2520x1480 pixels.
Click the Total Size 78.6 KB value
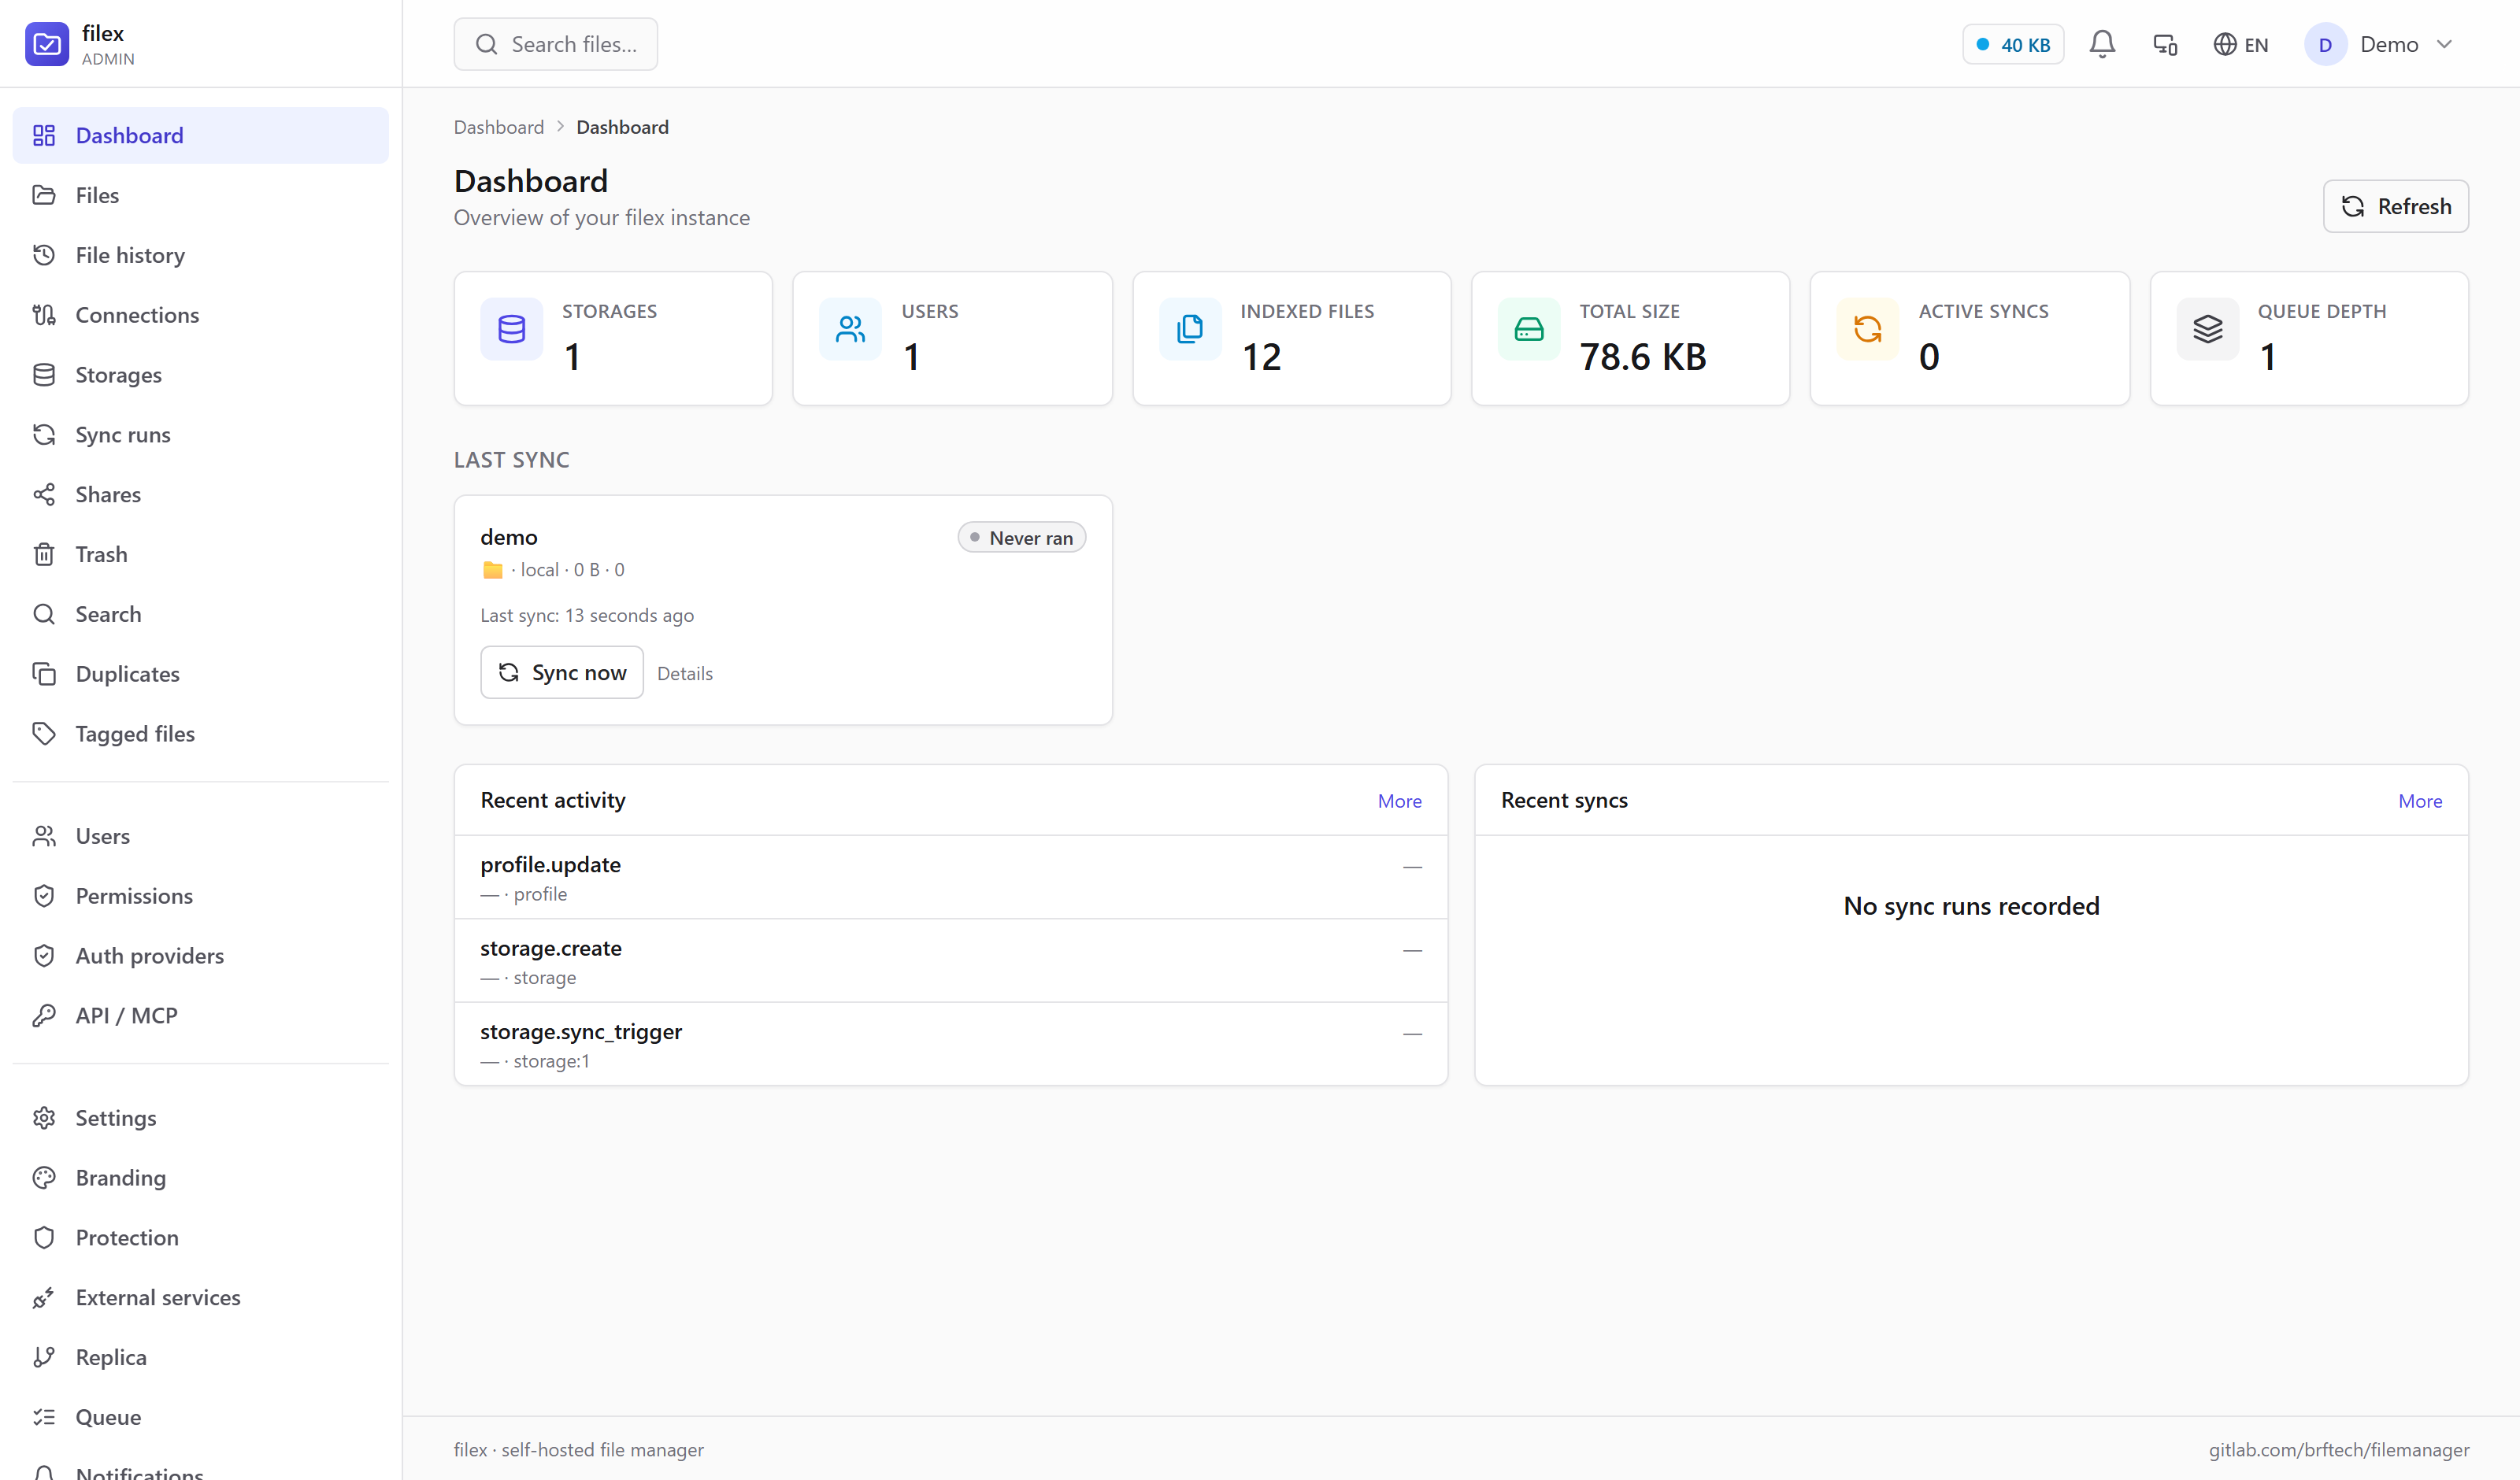(x=1643, y=357)
